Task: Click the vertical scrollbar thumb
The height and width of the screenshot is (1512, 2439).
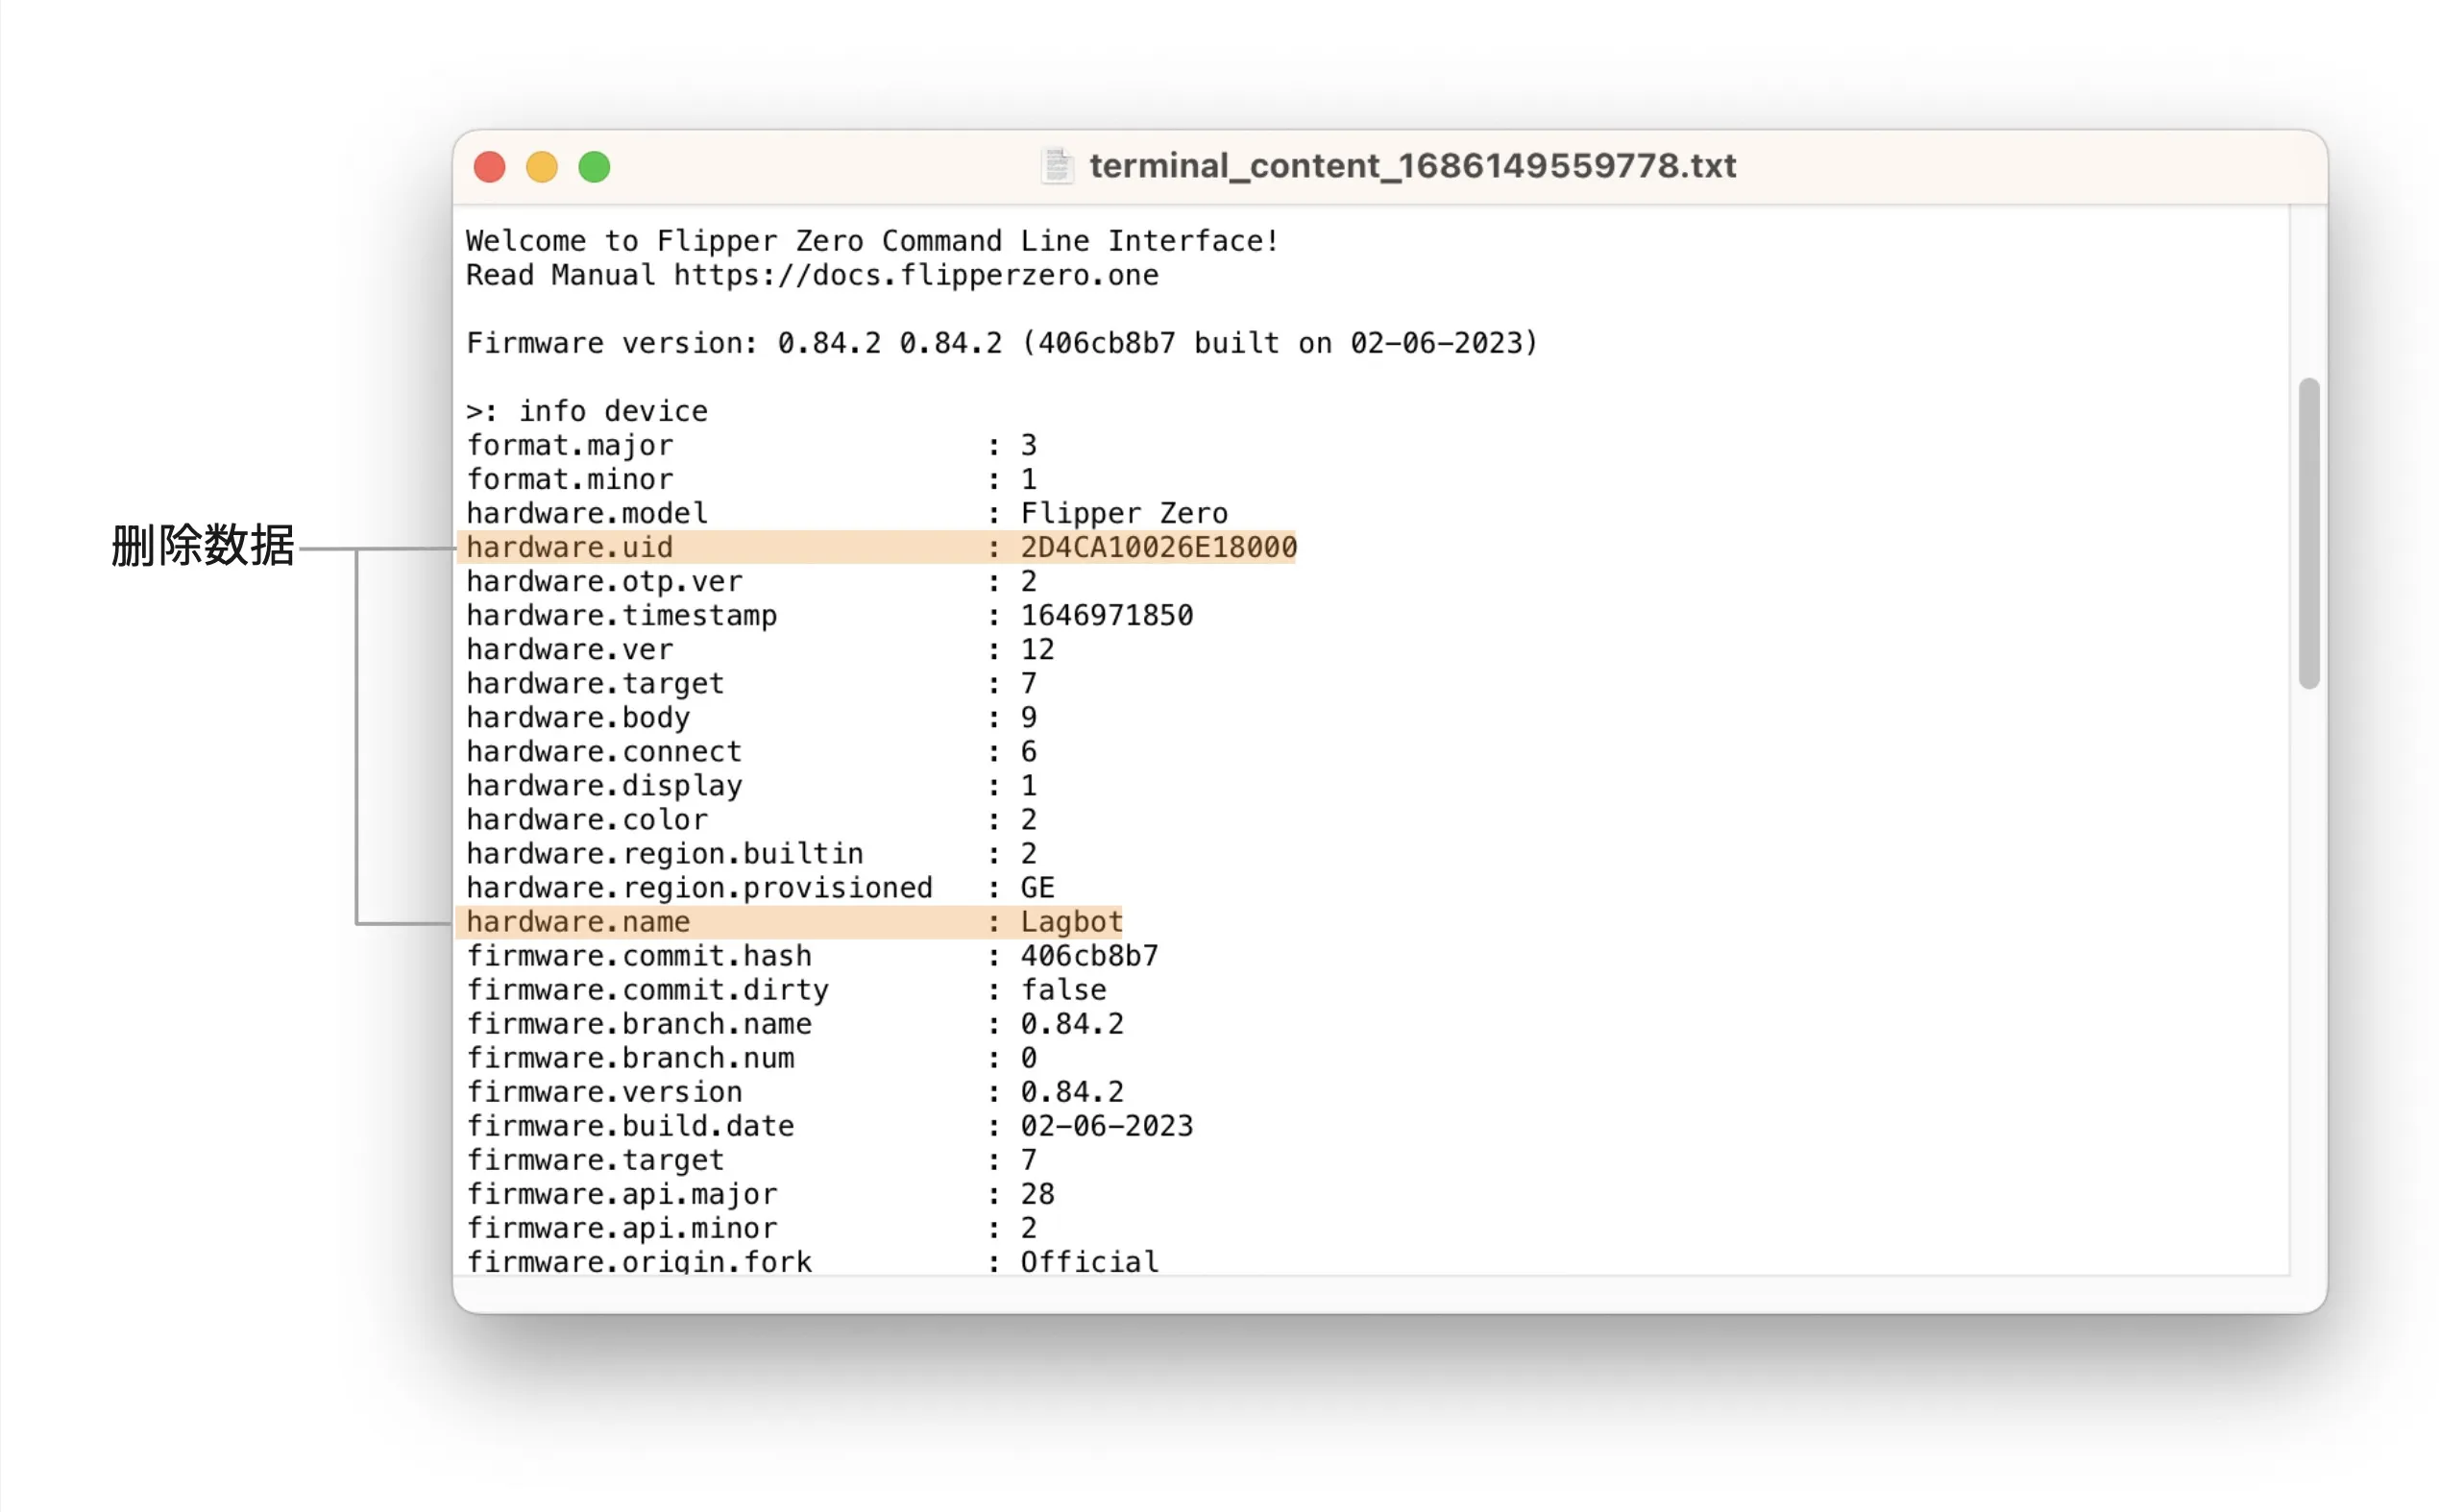Action: (x=2308, y=533)
